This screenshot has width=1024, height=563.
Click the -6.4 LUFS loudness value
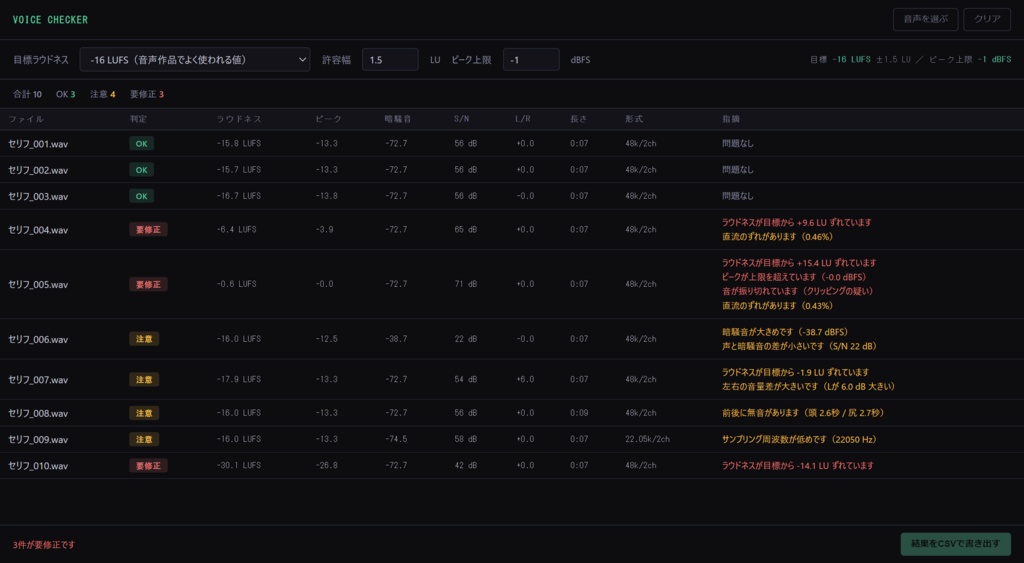tap(236, 229)
